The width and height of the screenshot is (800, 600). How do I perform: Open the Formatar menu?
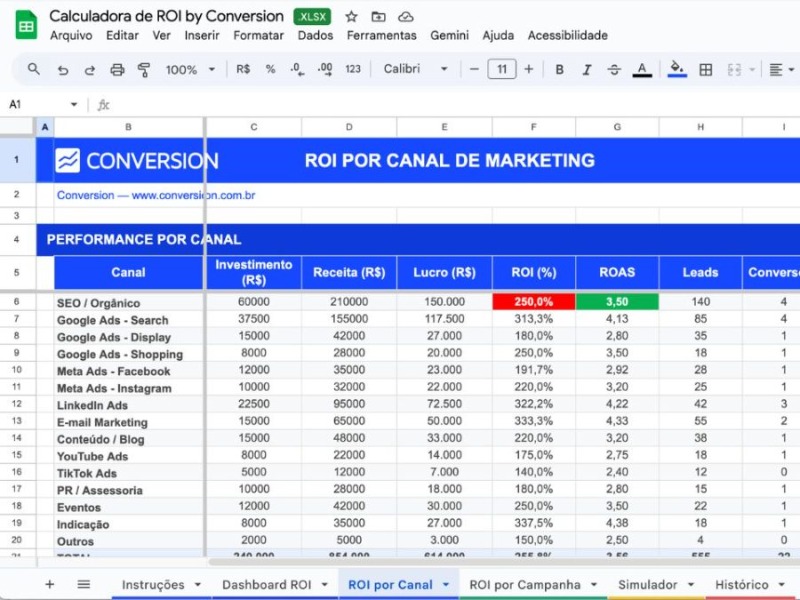[x=259, y=35]
